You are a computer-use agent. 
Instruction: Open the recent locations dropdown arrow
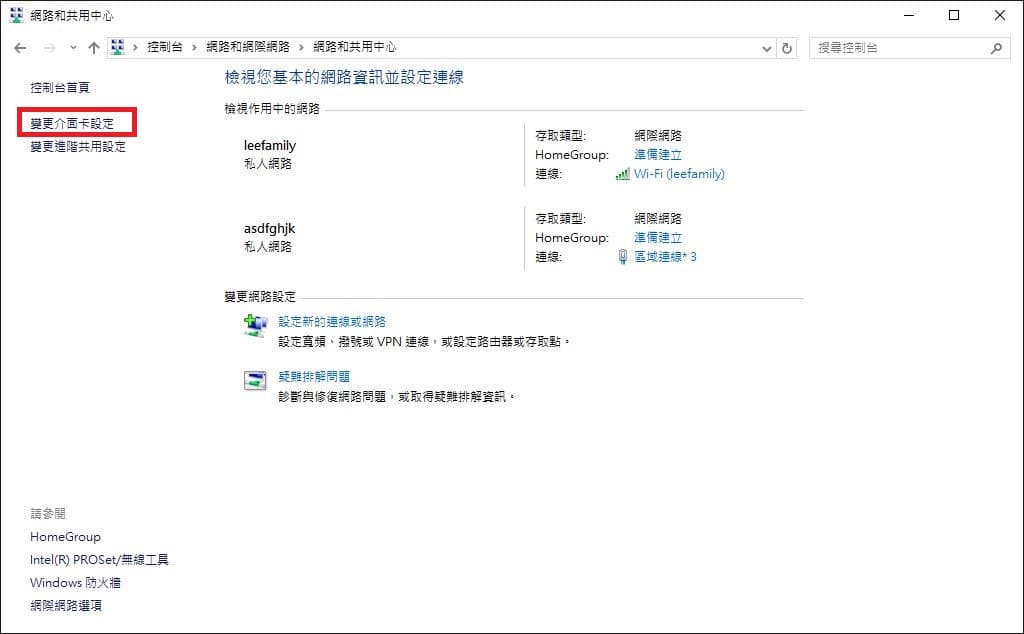(73, 48)
